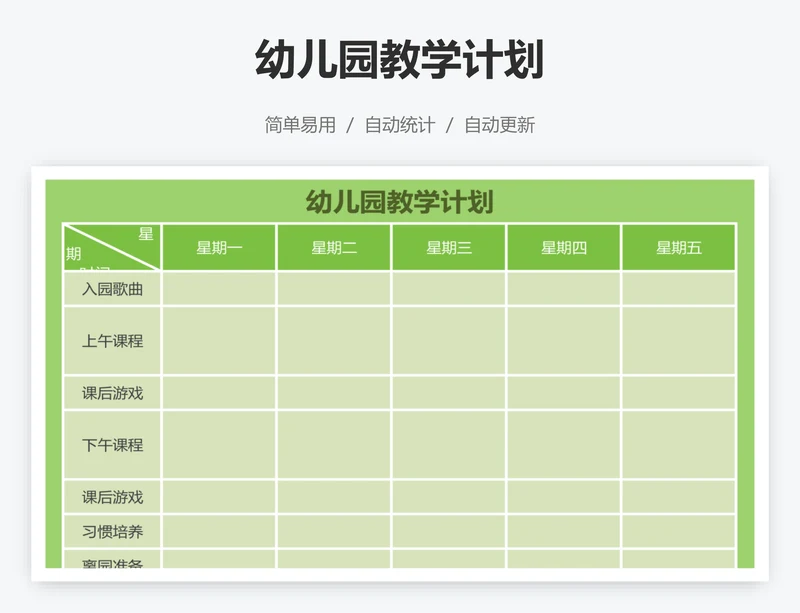This screenshot has width=800, height=613.
Task: Click the large page title 幼儿园教学计划
Action: pyautogui.click(x=399, y=60)
